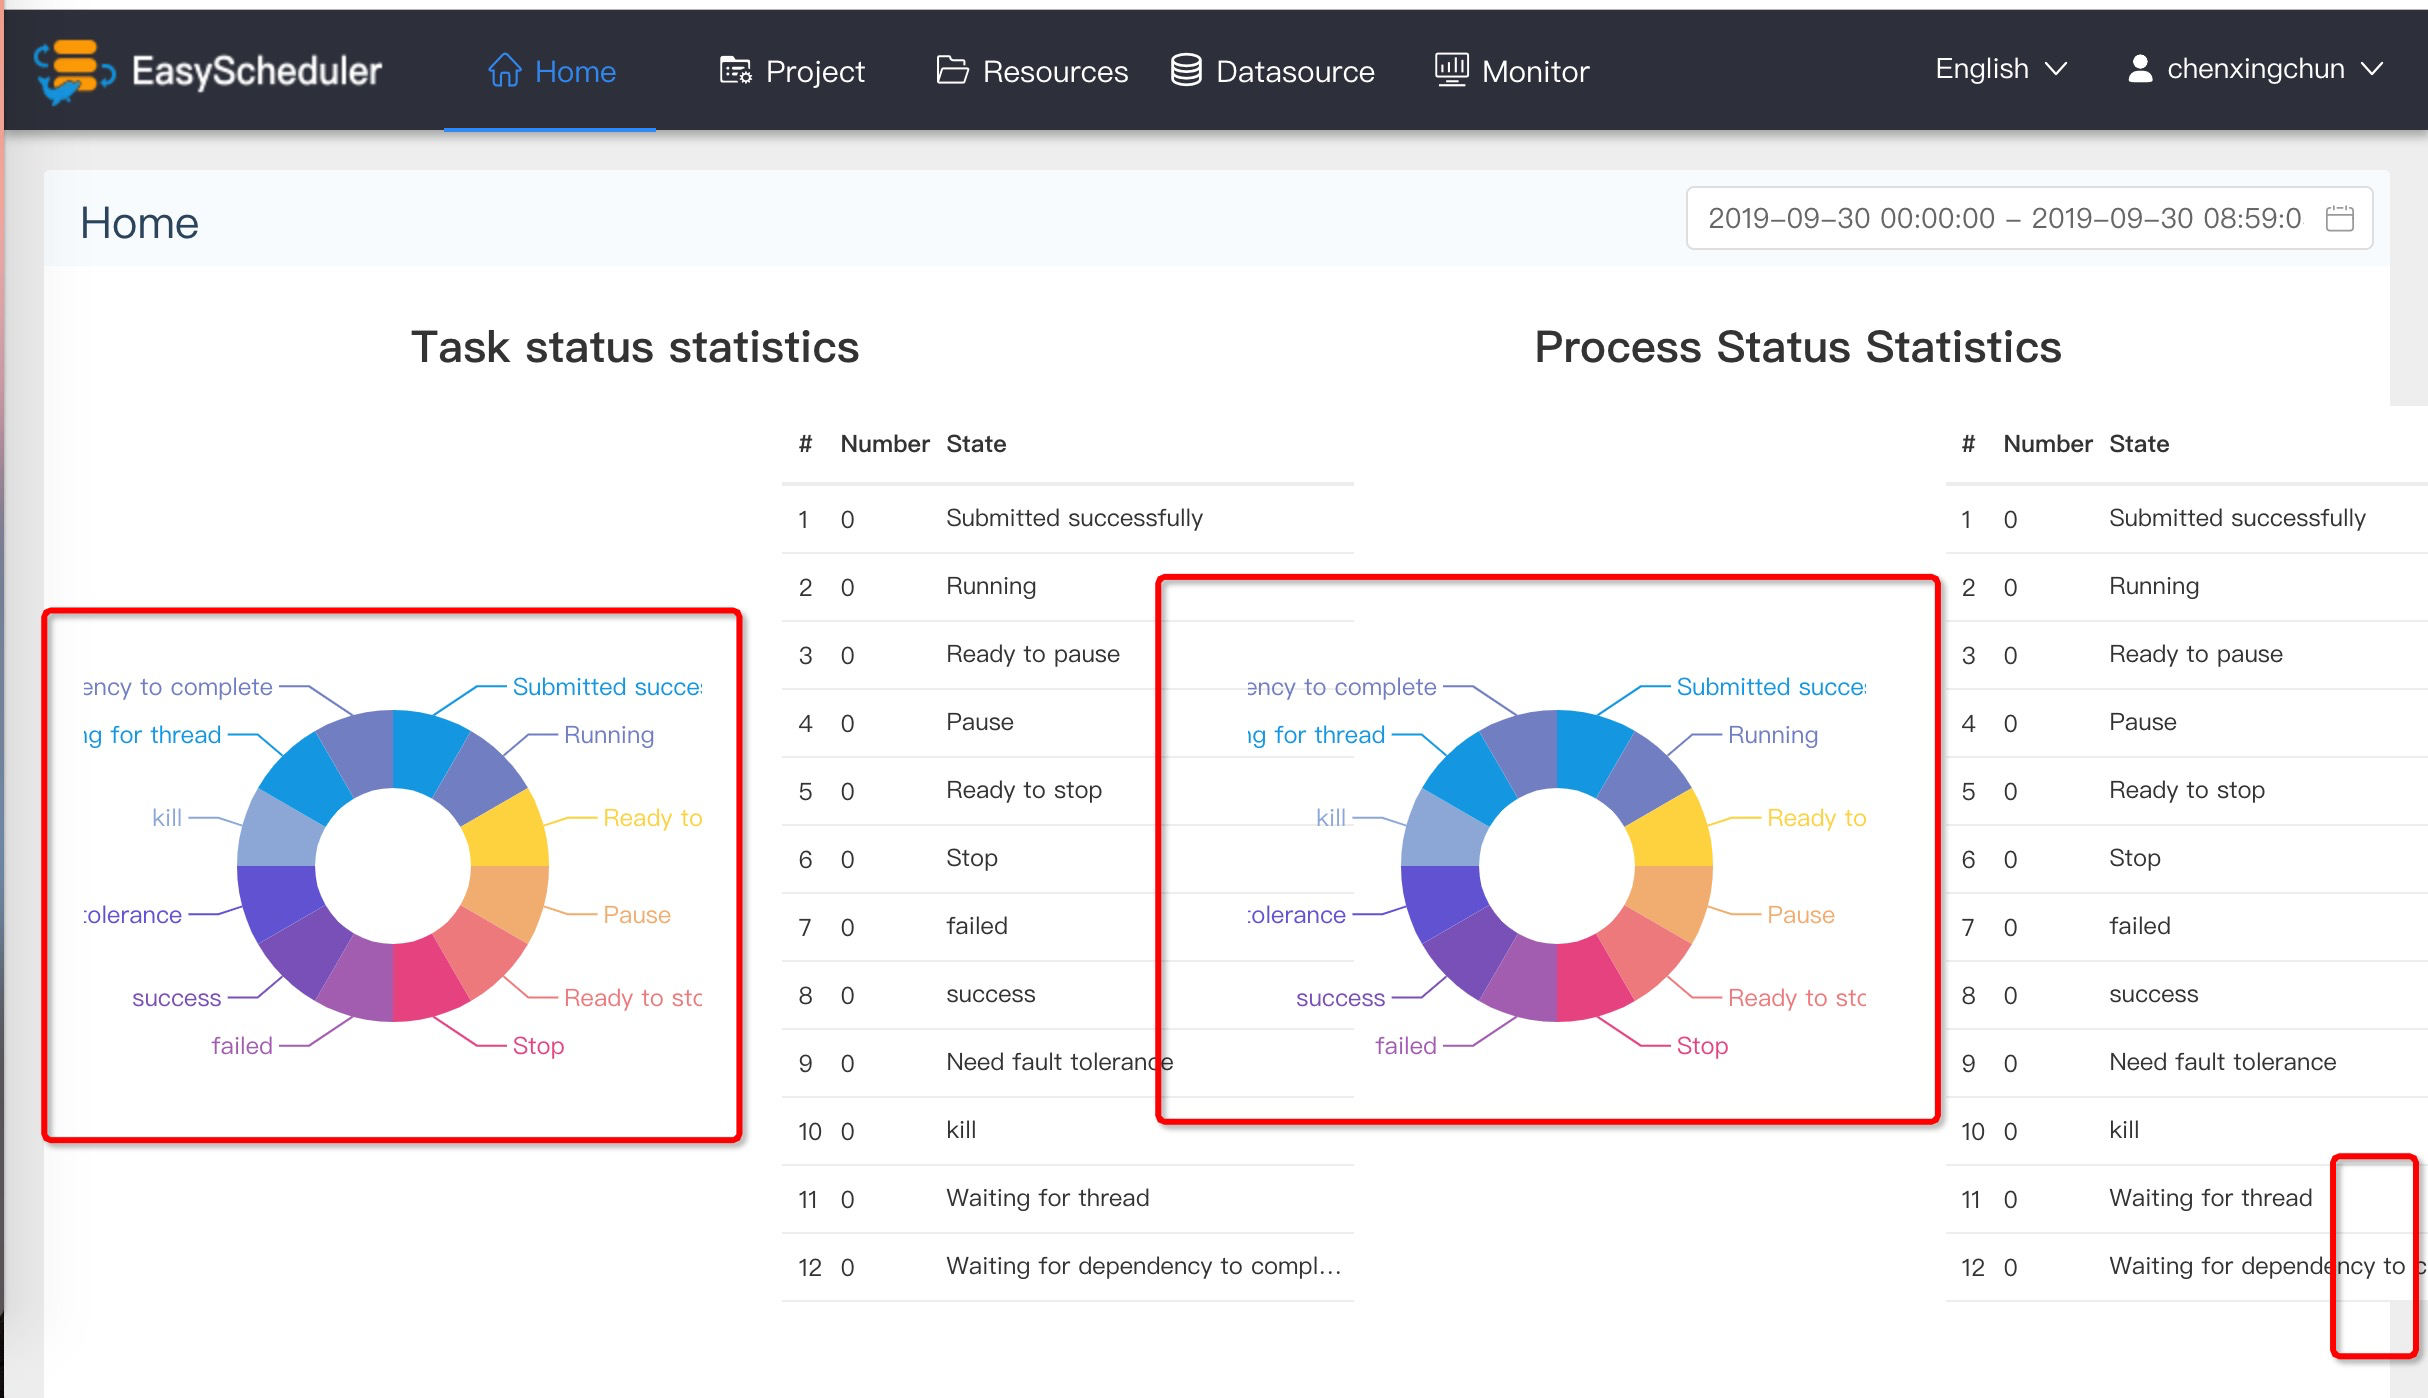This screenshot has width=2428, height=1398.
Task: Click 'Waiting for thread' row in Task table
Action: 1047,1198
